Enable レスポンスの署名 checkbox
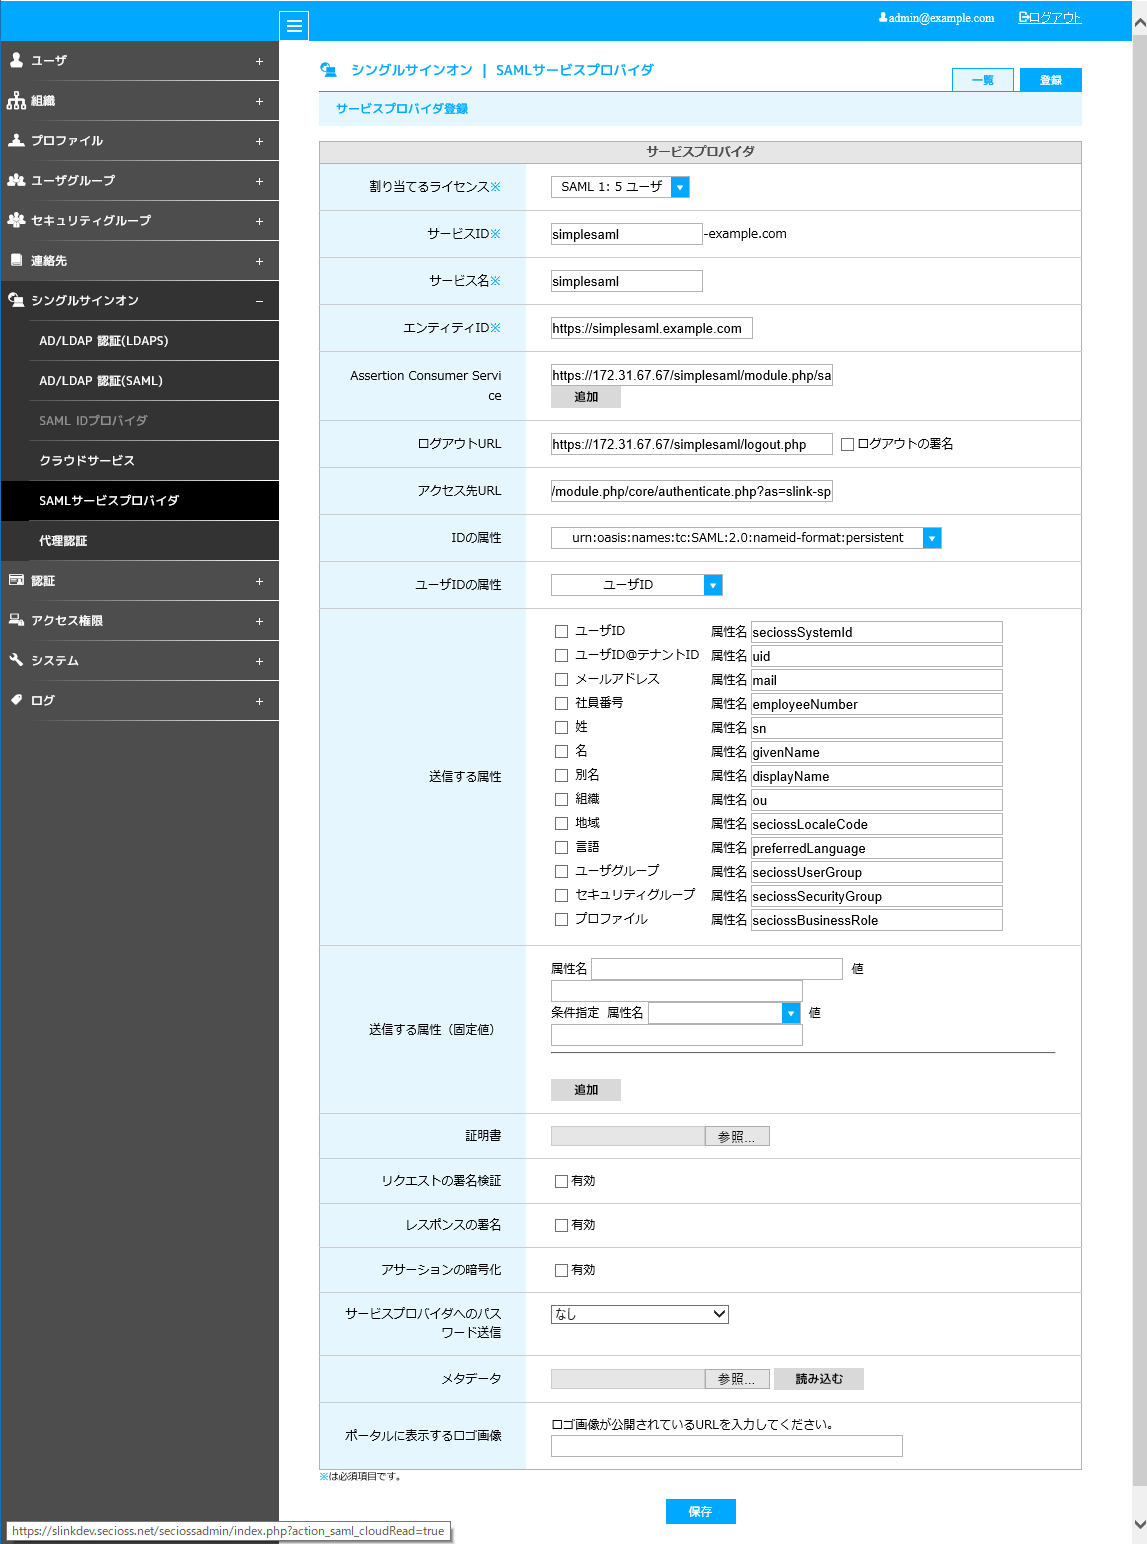1147x1544 pixels. coord(561,1225)
